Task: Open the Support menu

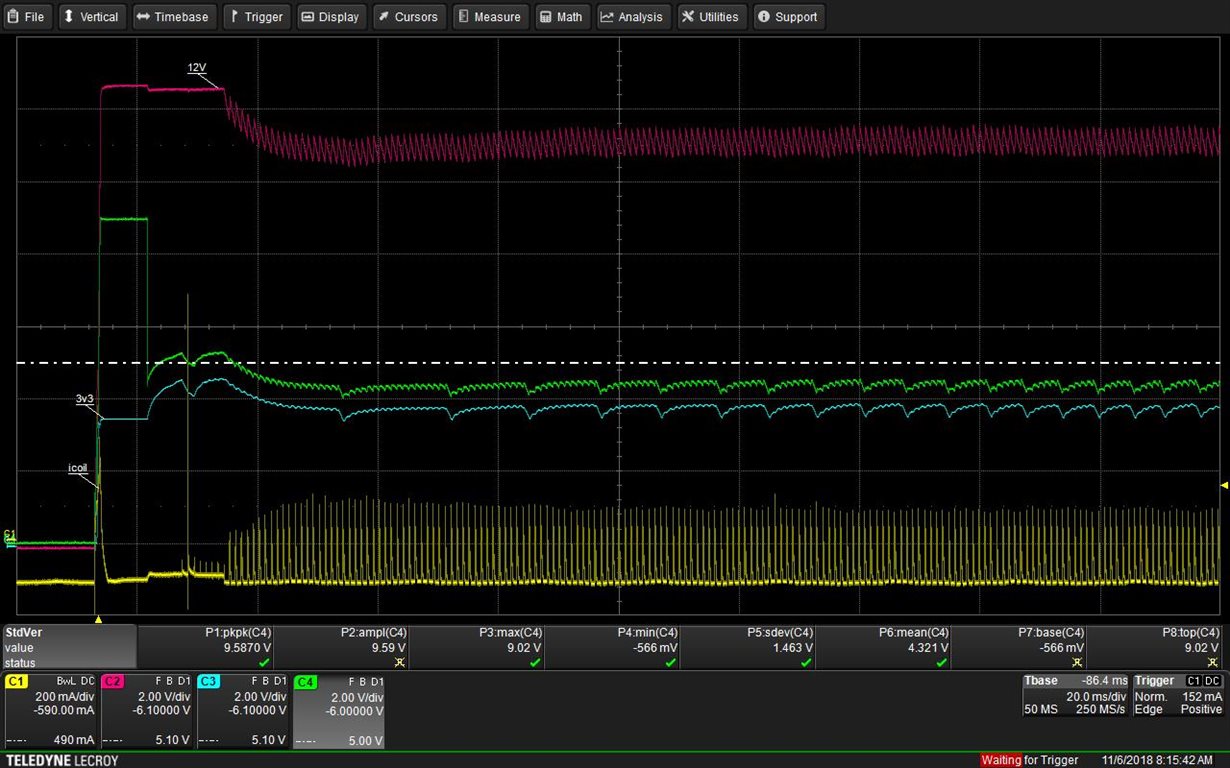Action: [788, 17]
